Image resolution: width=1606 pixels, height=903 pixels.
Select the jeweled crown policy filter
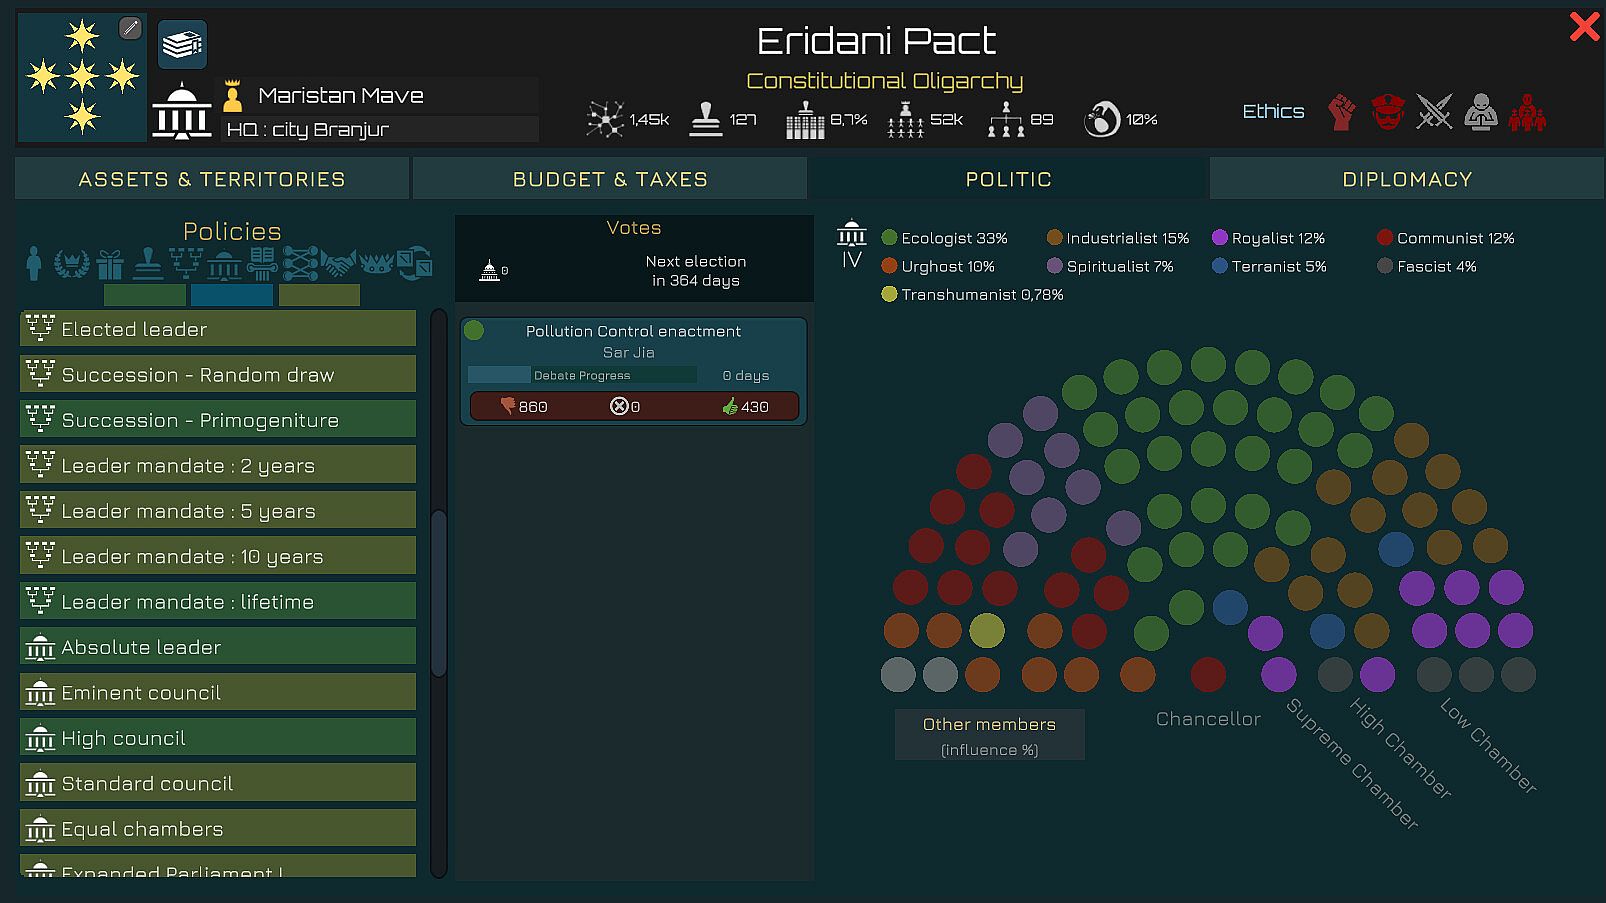pyautogui.click(x=376, y=264)
